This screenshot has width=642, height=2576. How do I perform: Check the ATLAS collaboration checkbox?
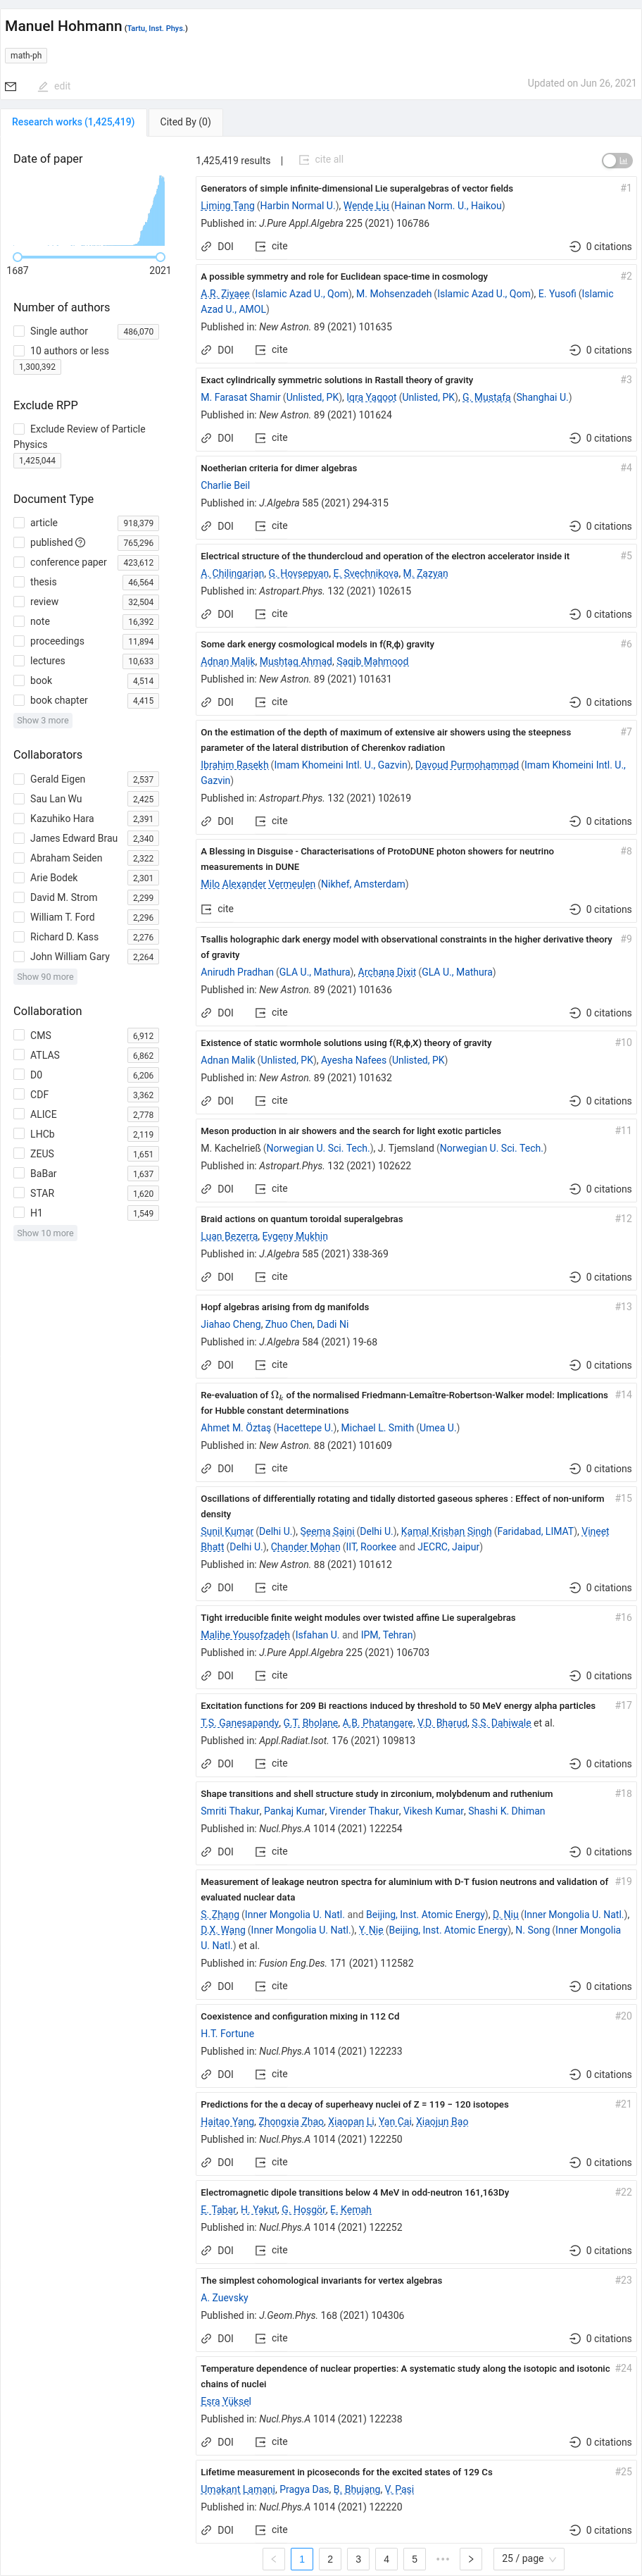(x=19, y=1055)
